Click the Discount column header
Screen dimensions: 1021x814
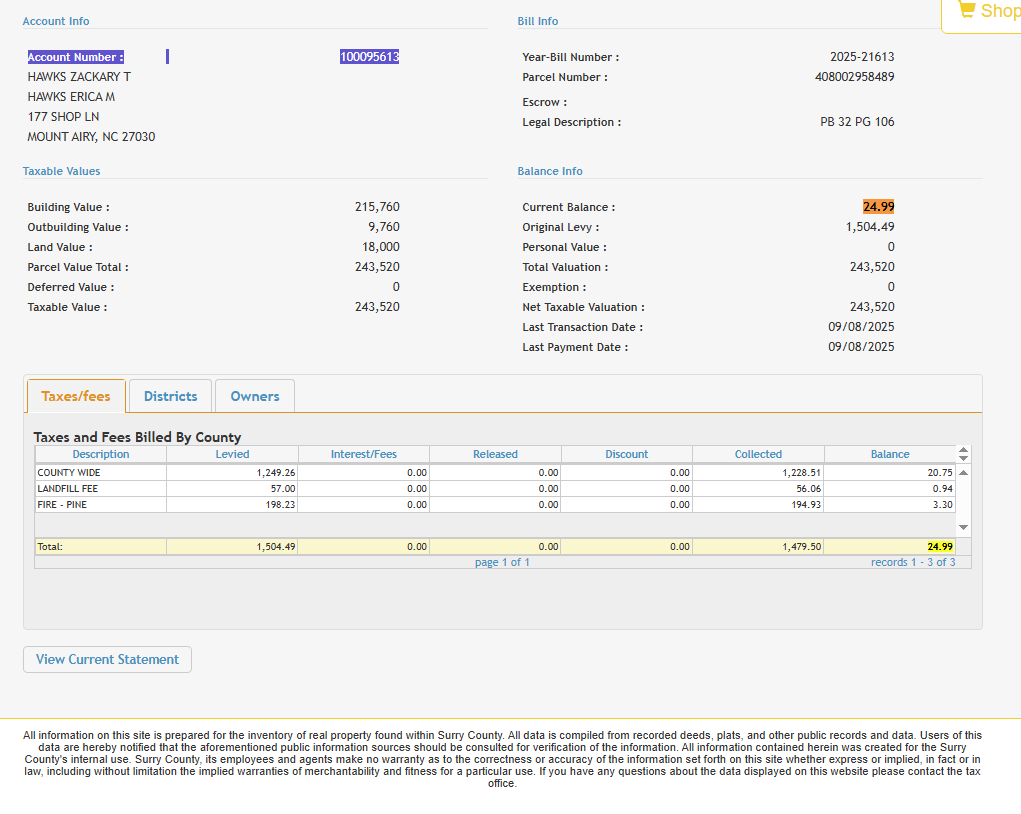[627, 454]
